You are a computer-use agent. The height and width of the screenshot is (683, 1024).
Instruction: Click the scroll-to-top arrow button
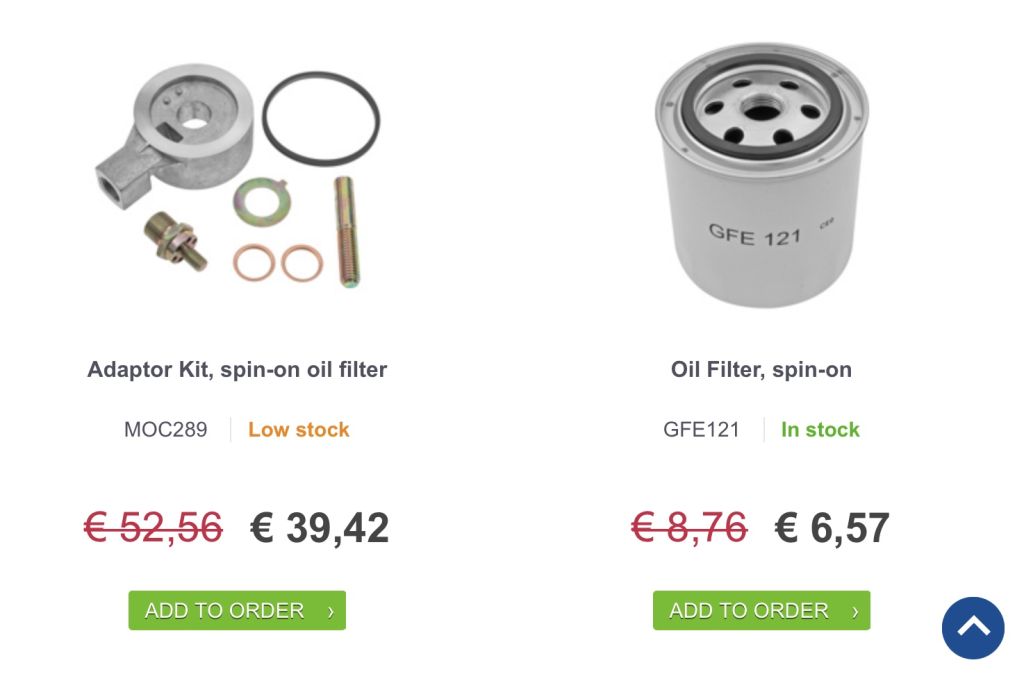click(972, 628)
